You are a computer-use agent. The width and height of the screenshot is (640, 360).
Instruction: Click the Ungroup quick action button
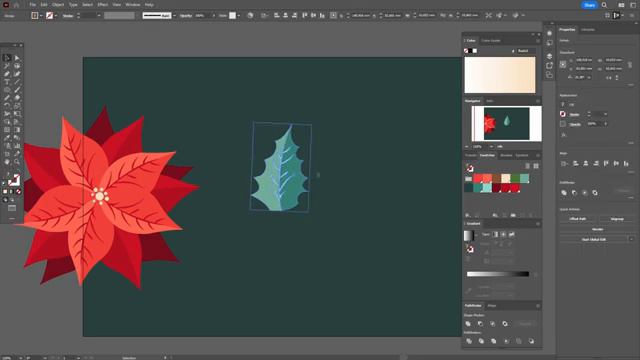pyautogui.click(x=617, y=219)
